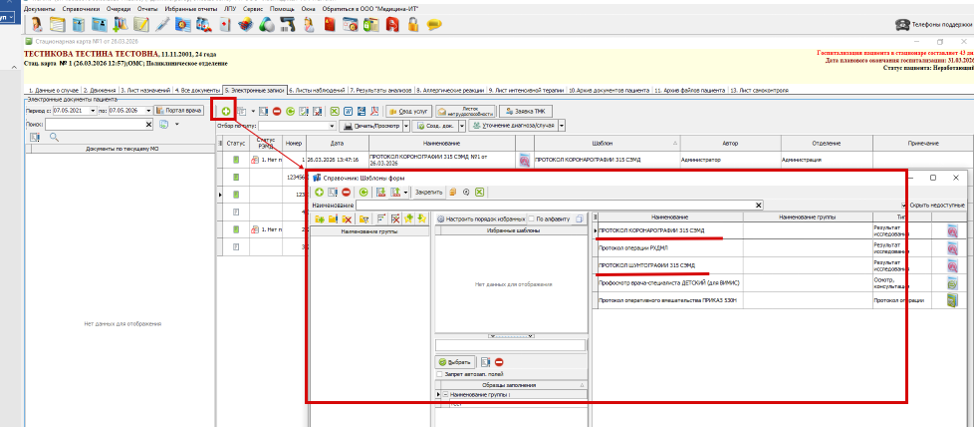This screenshot has width=974, height=427.
Task: Collapse the Наименование группы row expander
Action: click(445, 395)
